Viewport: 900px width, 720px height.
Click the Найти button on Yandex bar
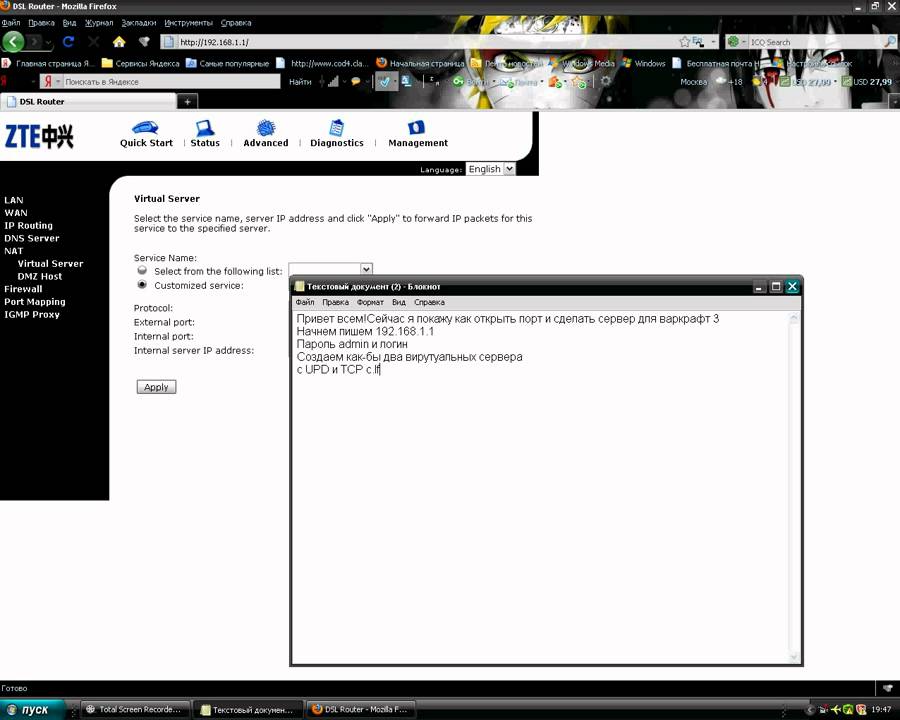click(300, 82)
